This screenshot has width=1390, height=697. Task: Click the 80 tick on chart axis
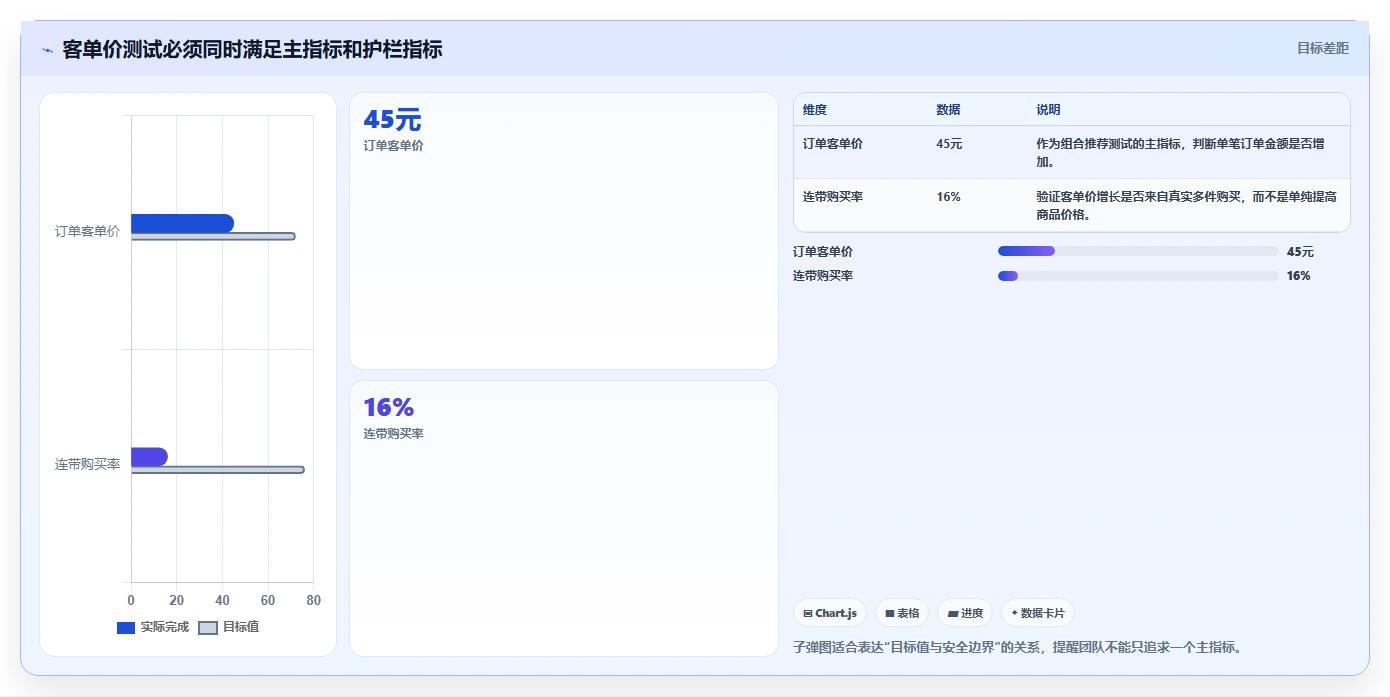tap(313, 600)
